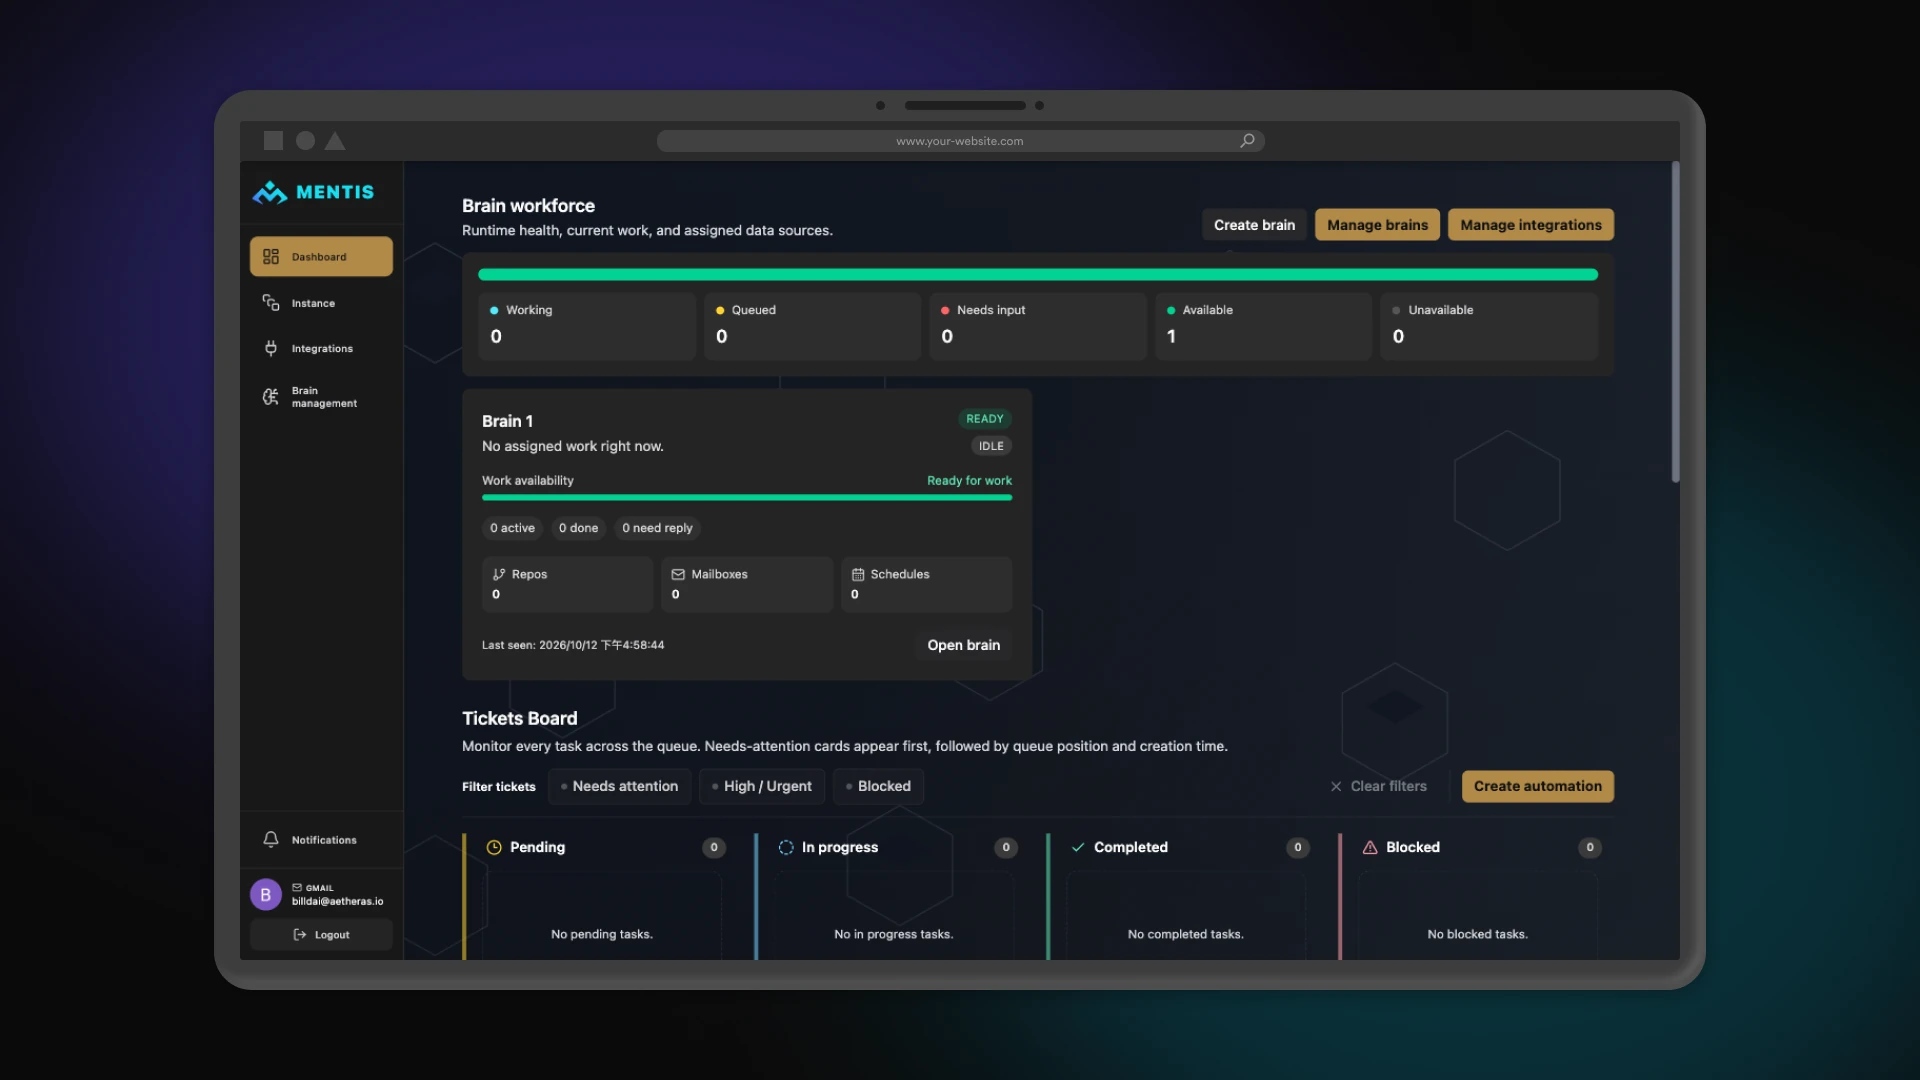Open the Instance menu item
Image resolution: width=1920 pixels, height=1080 pixels.
click(321, 303)
